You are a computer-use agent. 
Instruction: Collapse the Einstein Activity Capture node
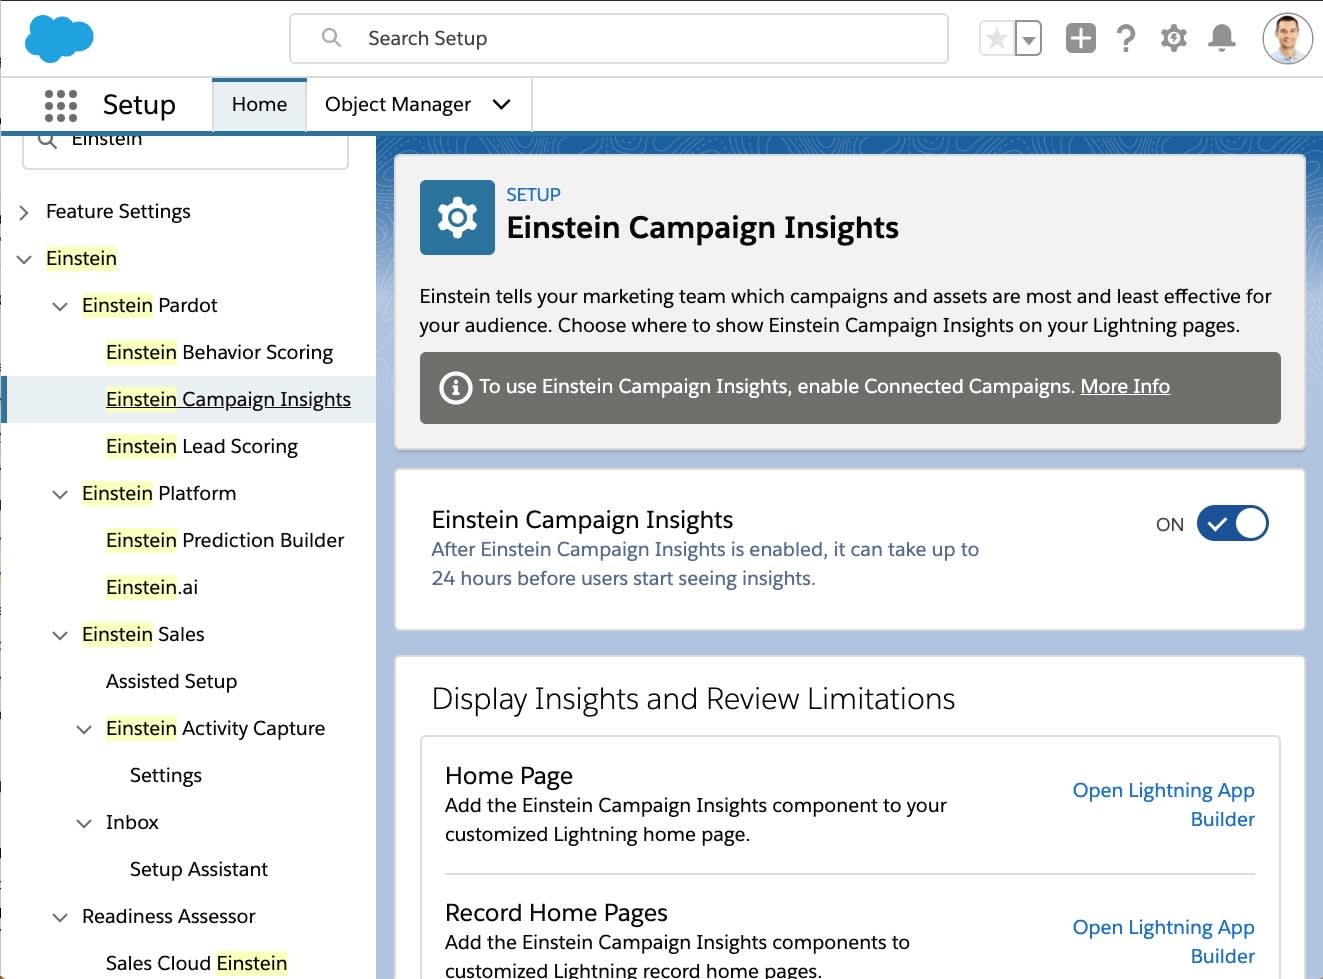(84, 729)
